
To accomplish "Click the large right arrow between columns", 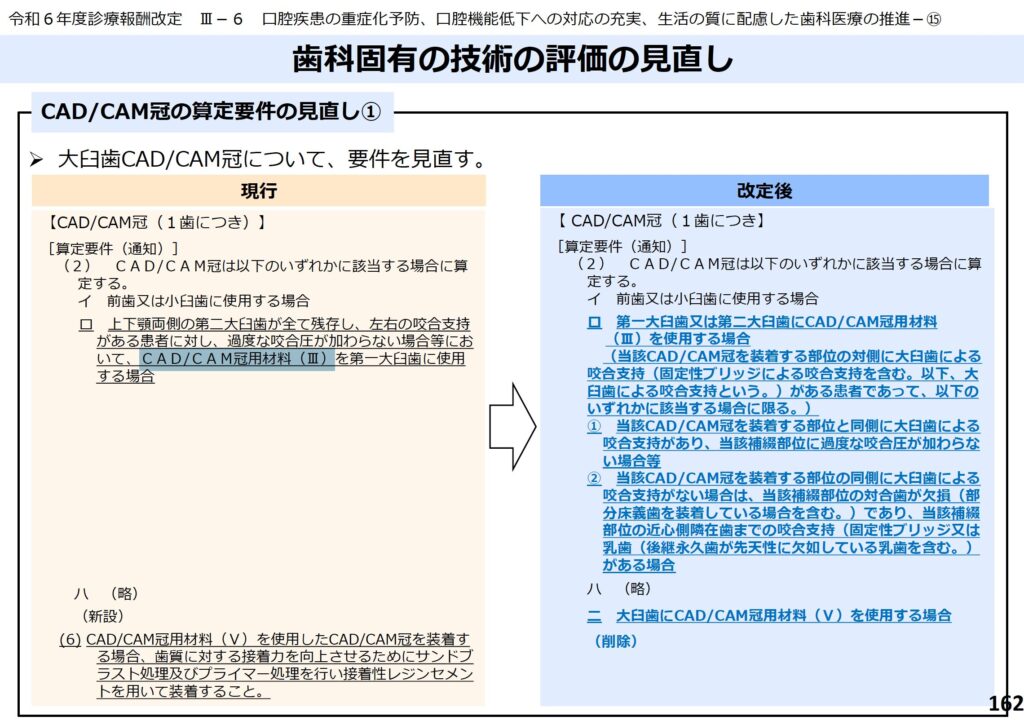I will point(512,425).
